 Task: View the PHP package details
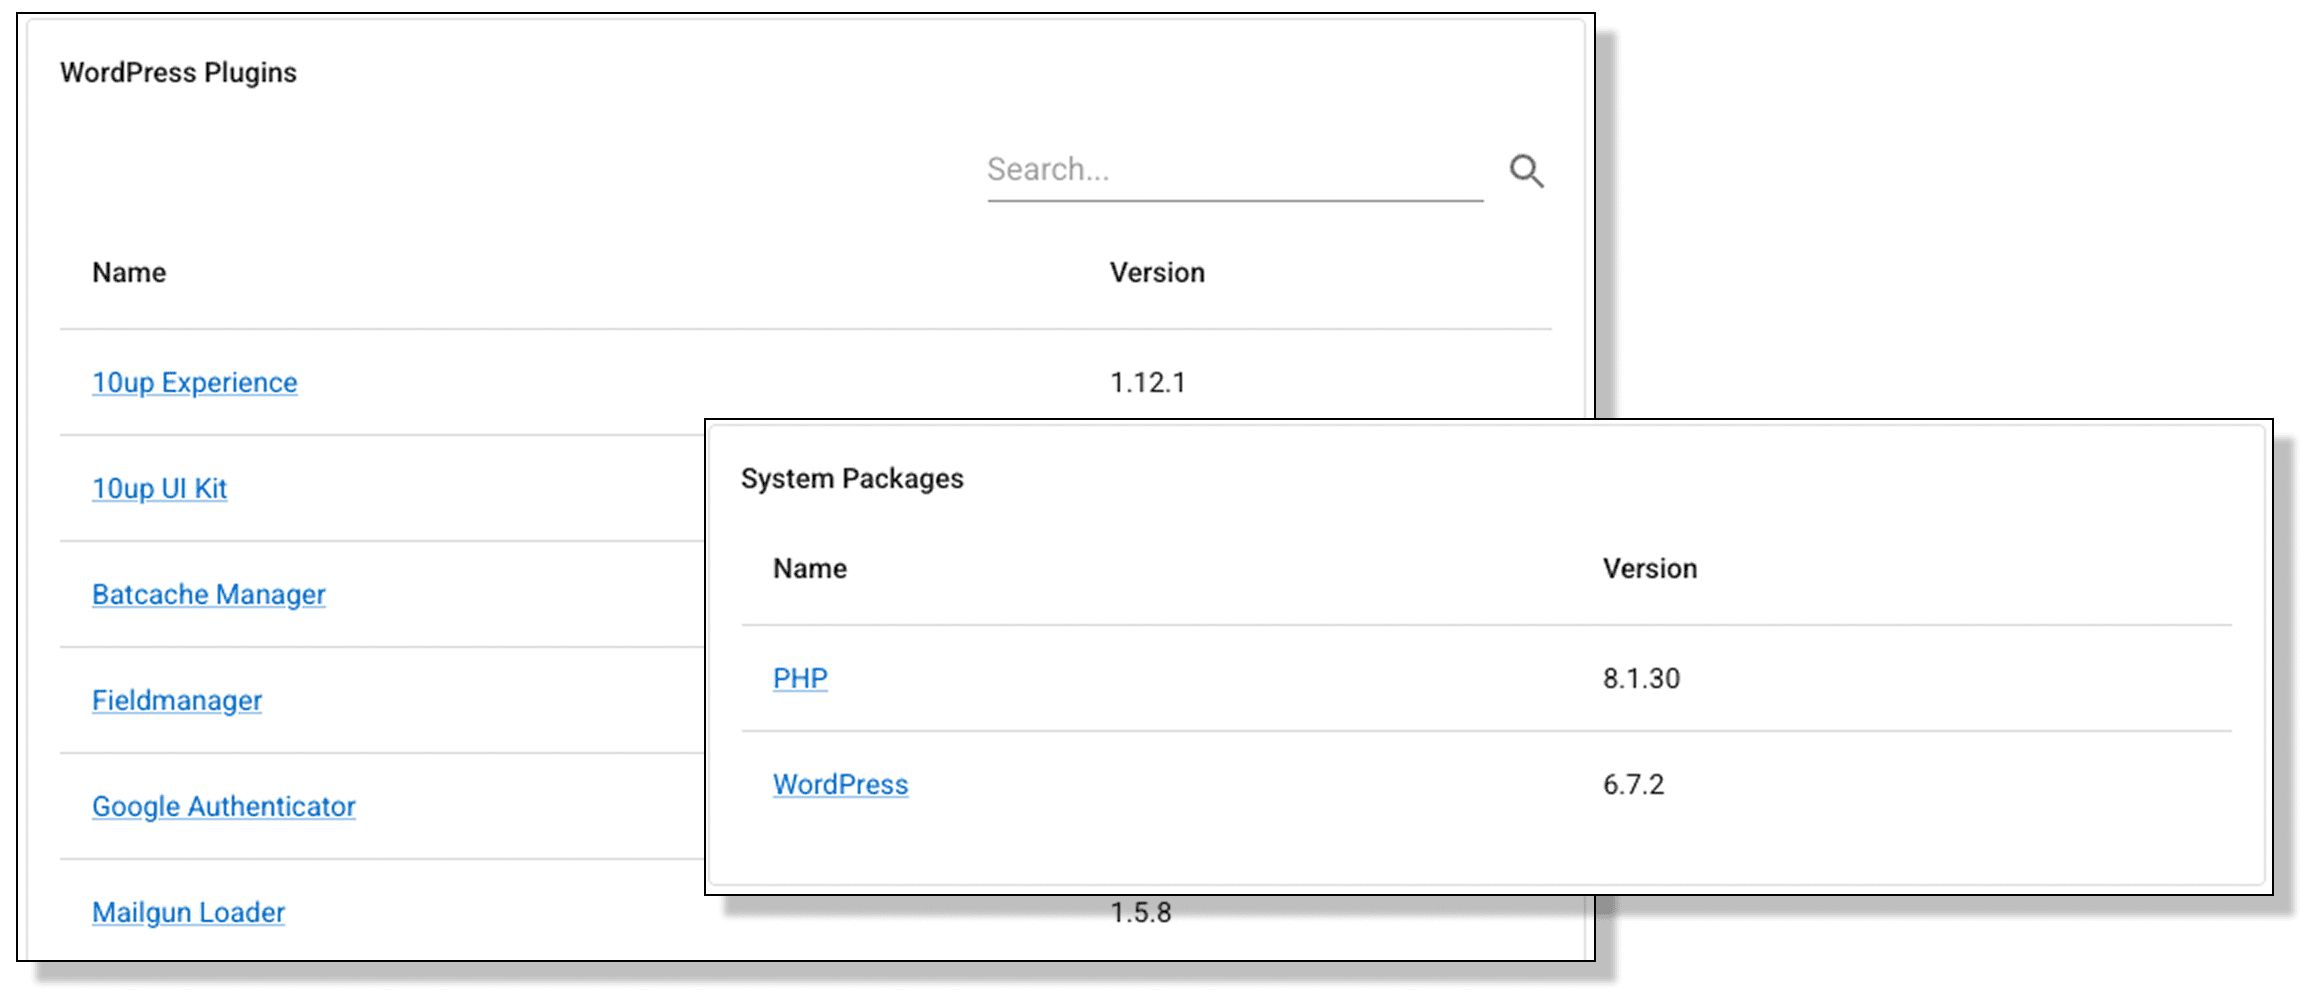tap(800, 678)
